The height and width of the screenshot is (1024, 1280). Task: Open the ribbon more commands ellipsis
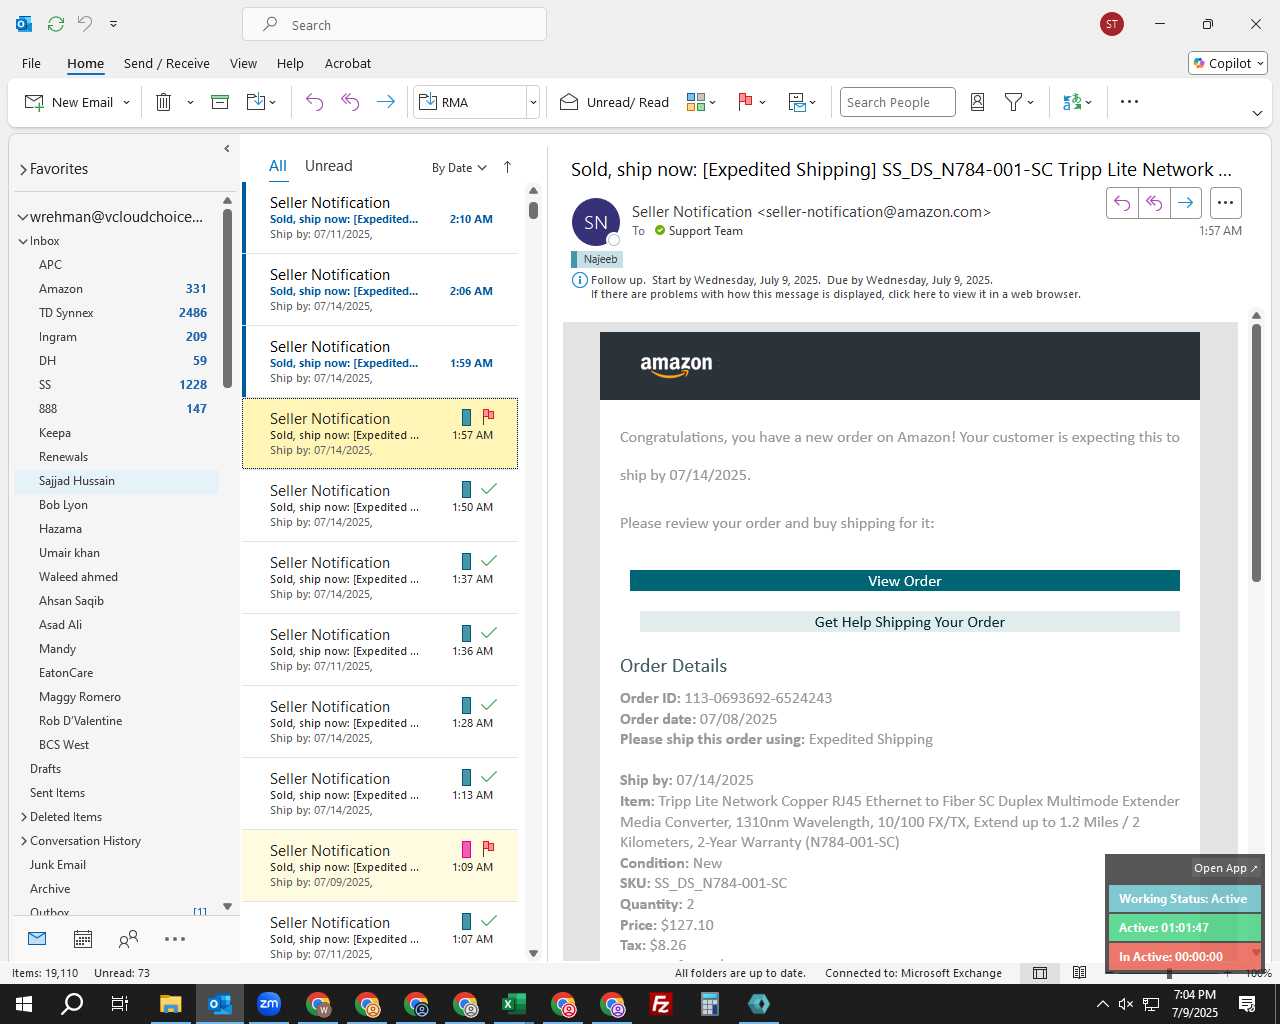pos(1129,102)
